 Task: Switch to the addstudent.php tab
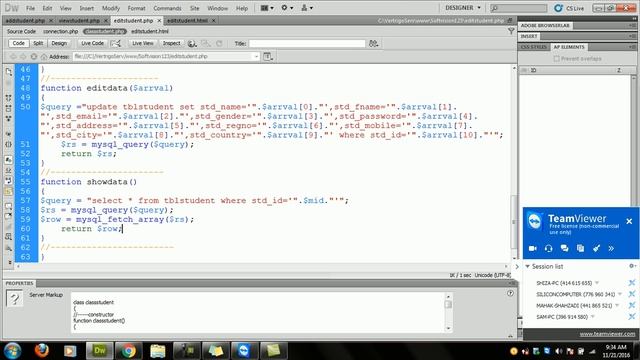click(x=25, y=20)
